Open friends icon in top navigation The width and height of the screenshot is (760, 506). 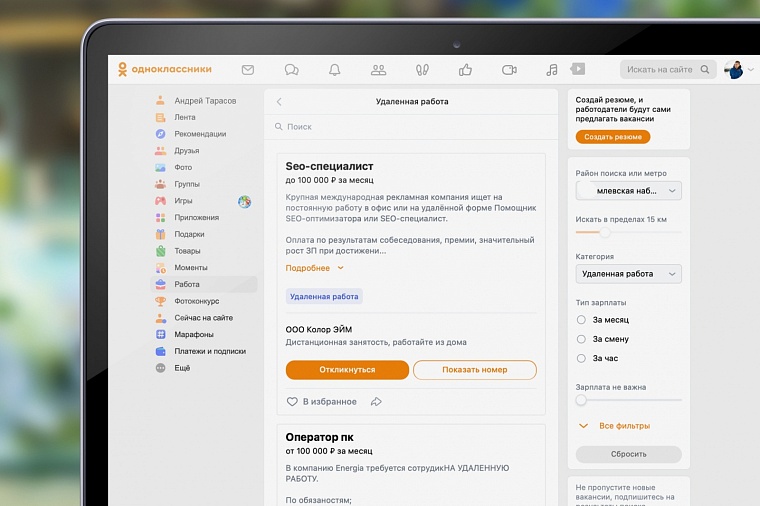378,70
